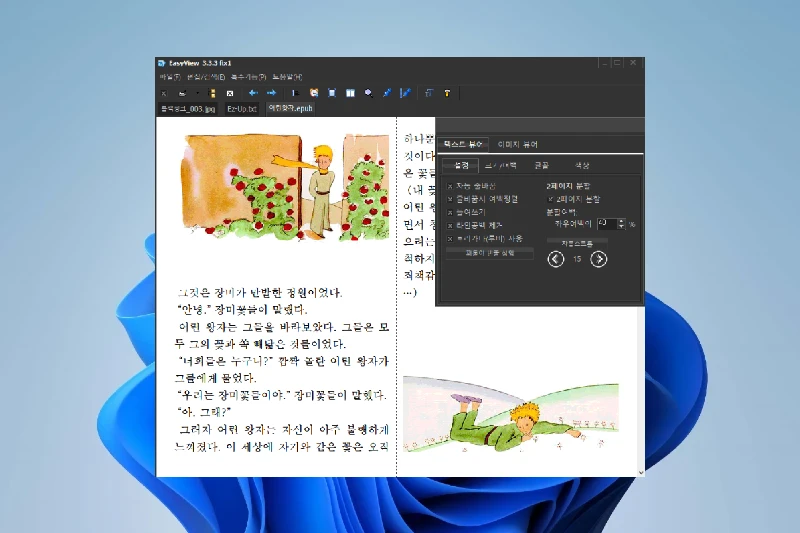The height and width of the screenshot is (533, 800).
Task: Click the alarm clock toolbar icon
Action: pos(314,93)
